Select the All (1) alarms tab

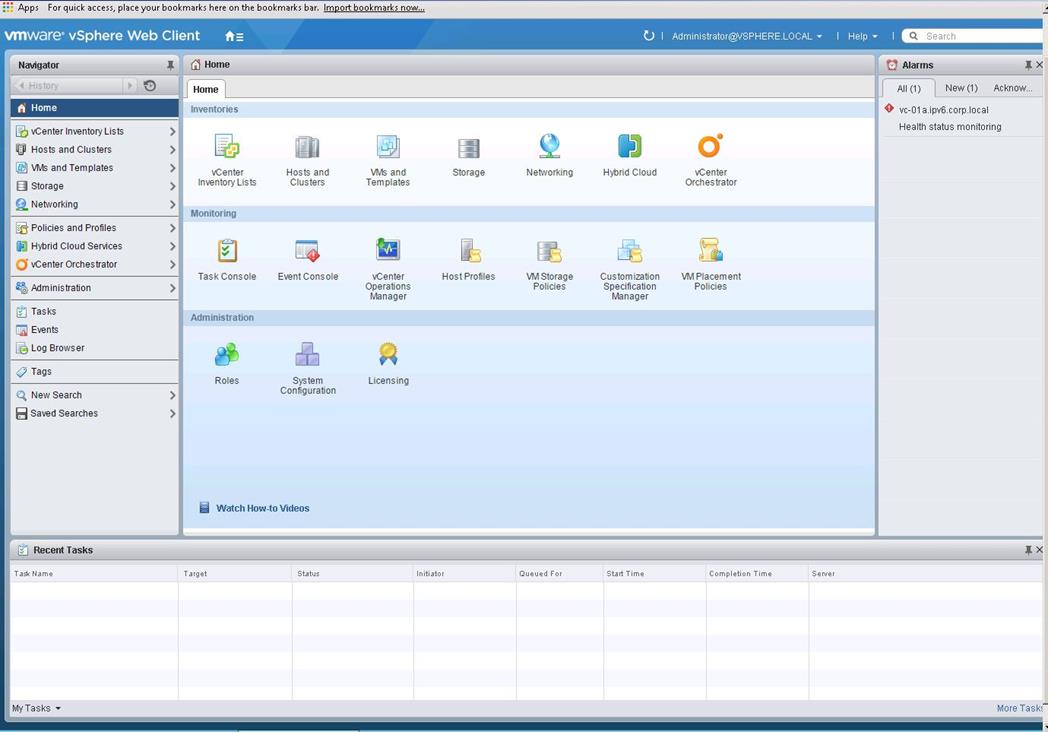[908, 88]
